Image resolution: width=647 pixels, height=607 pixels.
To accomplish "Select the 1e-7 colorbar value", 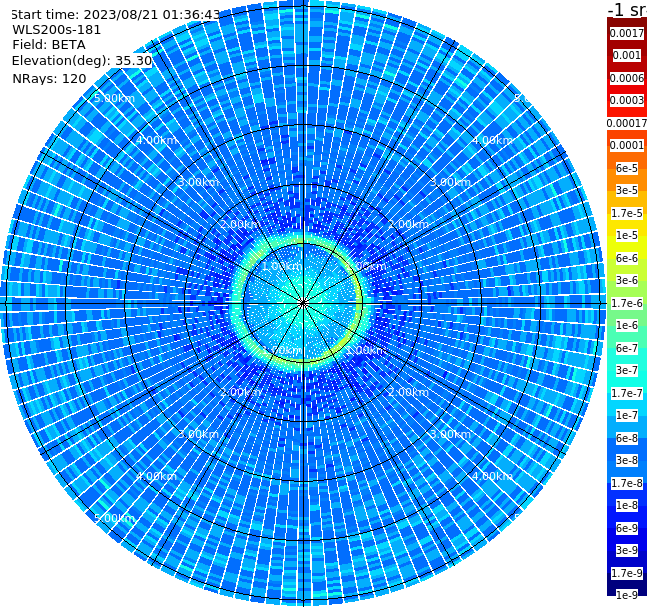I will coord(627,416).
